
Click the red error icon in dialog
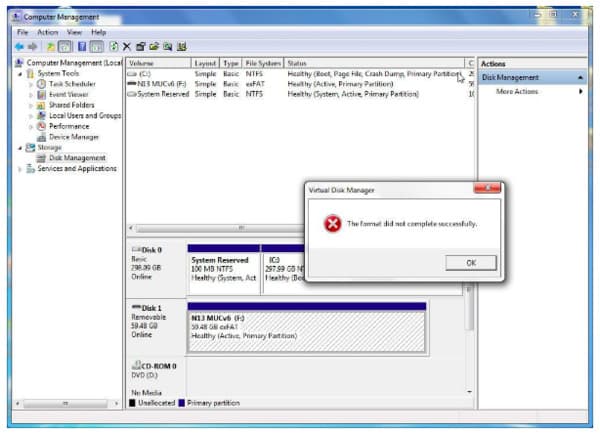333,224
